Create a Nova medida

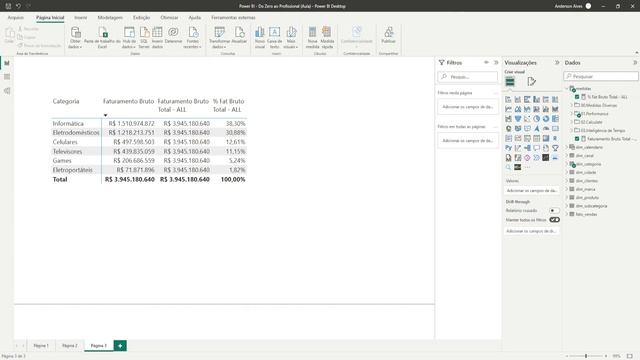[x=312, y=37]
